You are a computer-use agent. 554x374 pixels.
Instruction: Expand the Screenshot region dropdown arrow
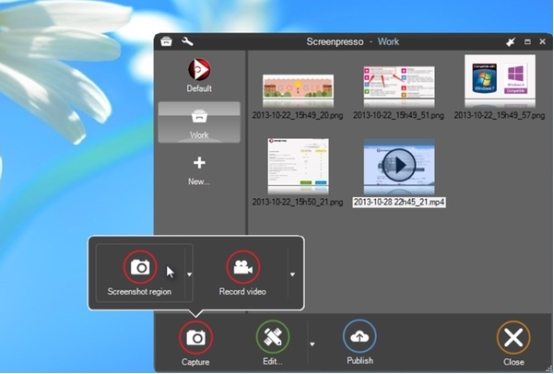click(189, 274)
